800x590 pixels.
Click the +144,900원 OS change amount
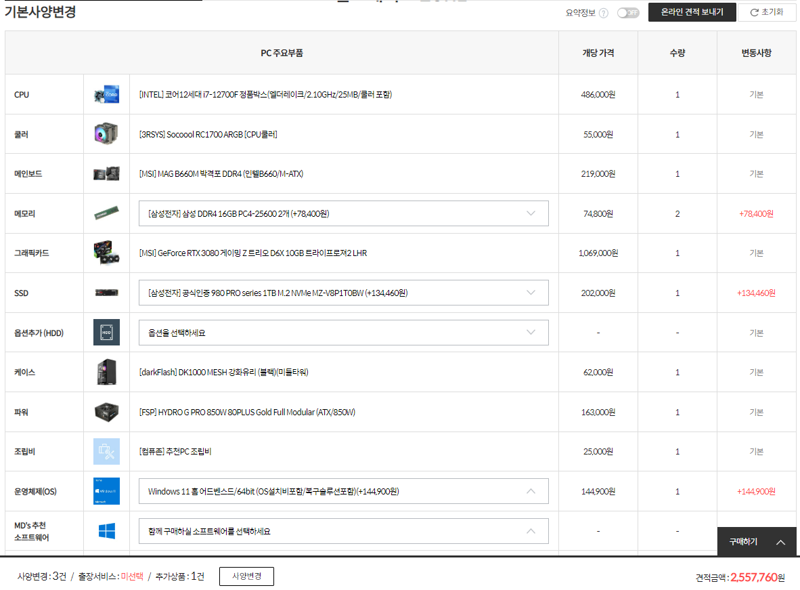coord(756,491)
